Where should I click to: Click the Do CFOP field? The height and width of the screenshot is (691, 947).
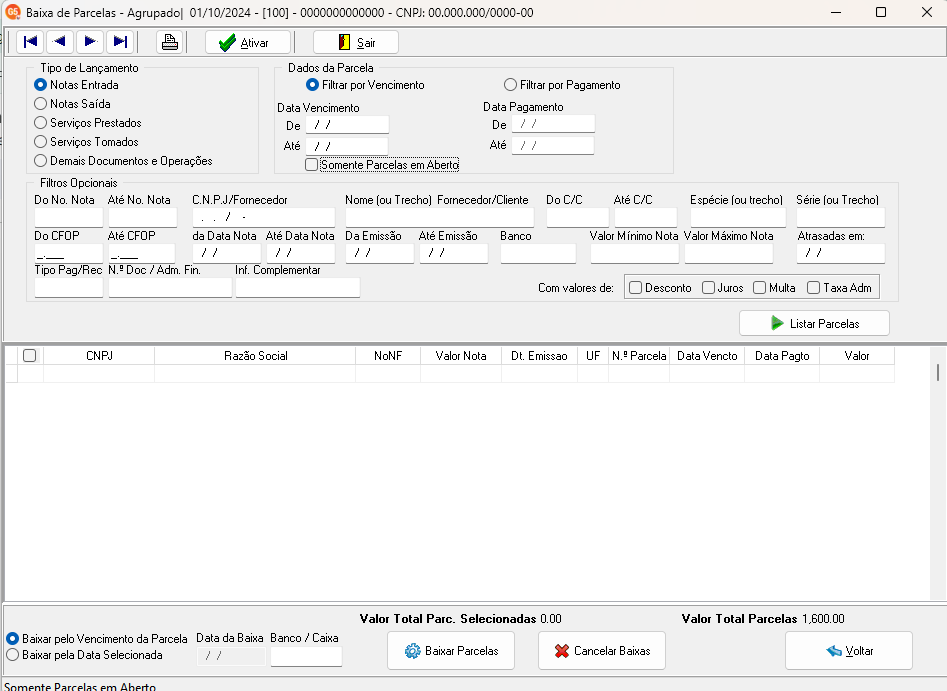point(69,253)
